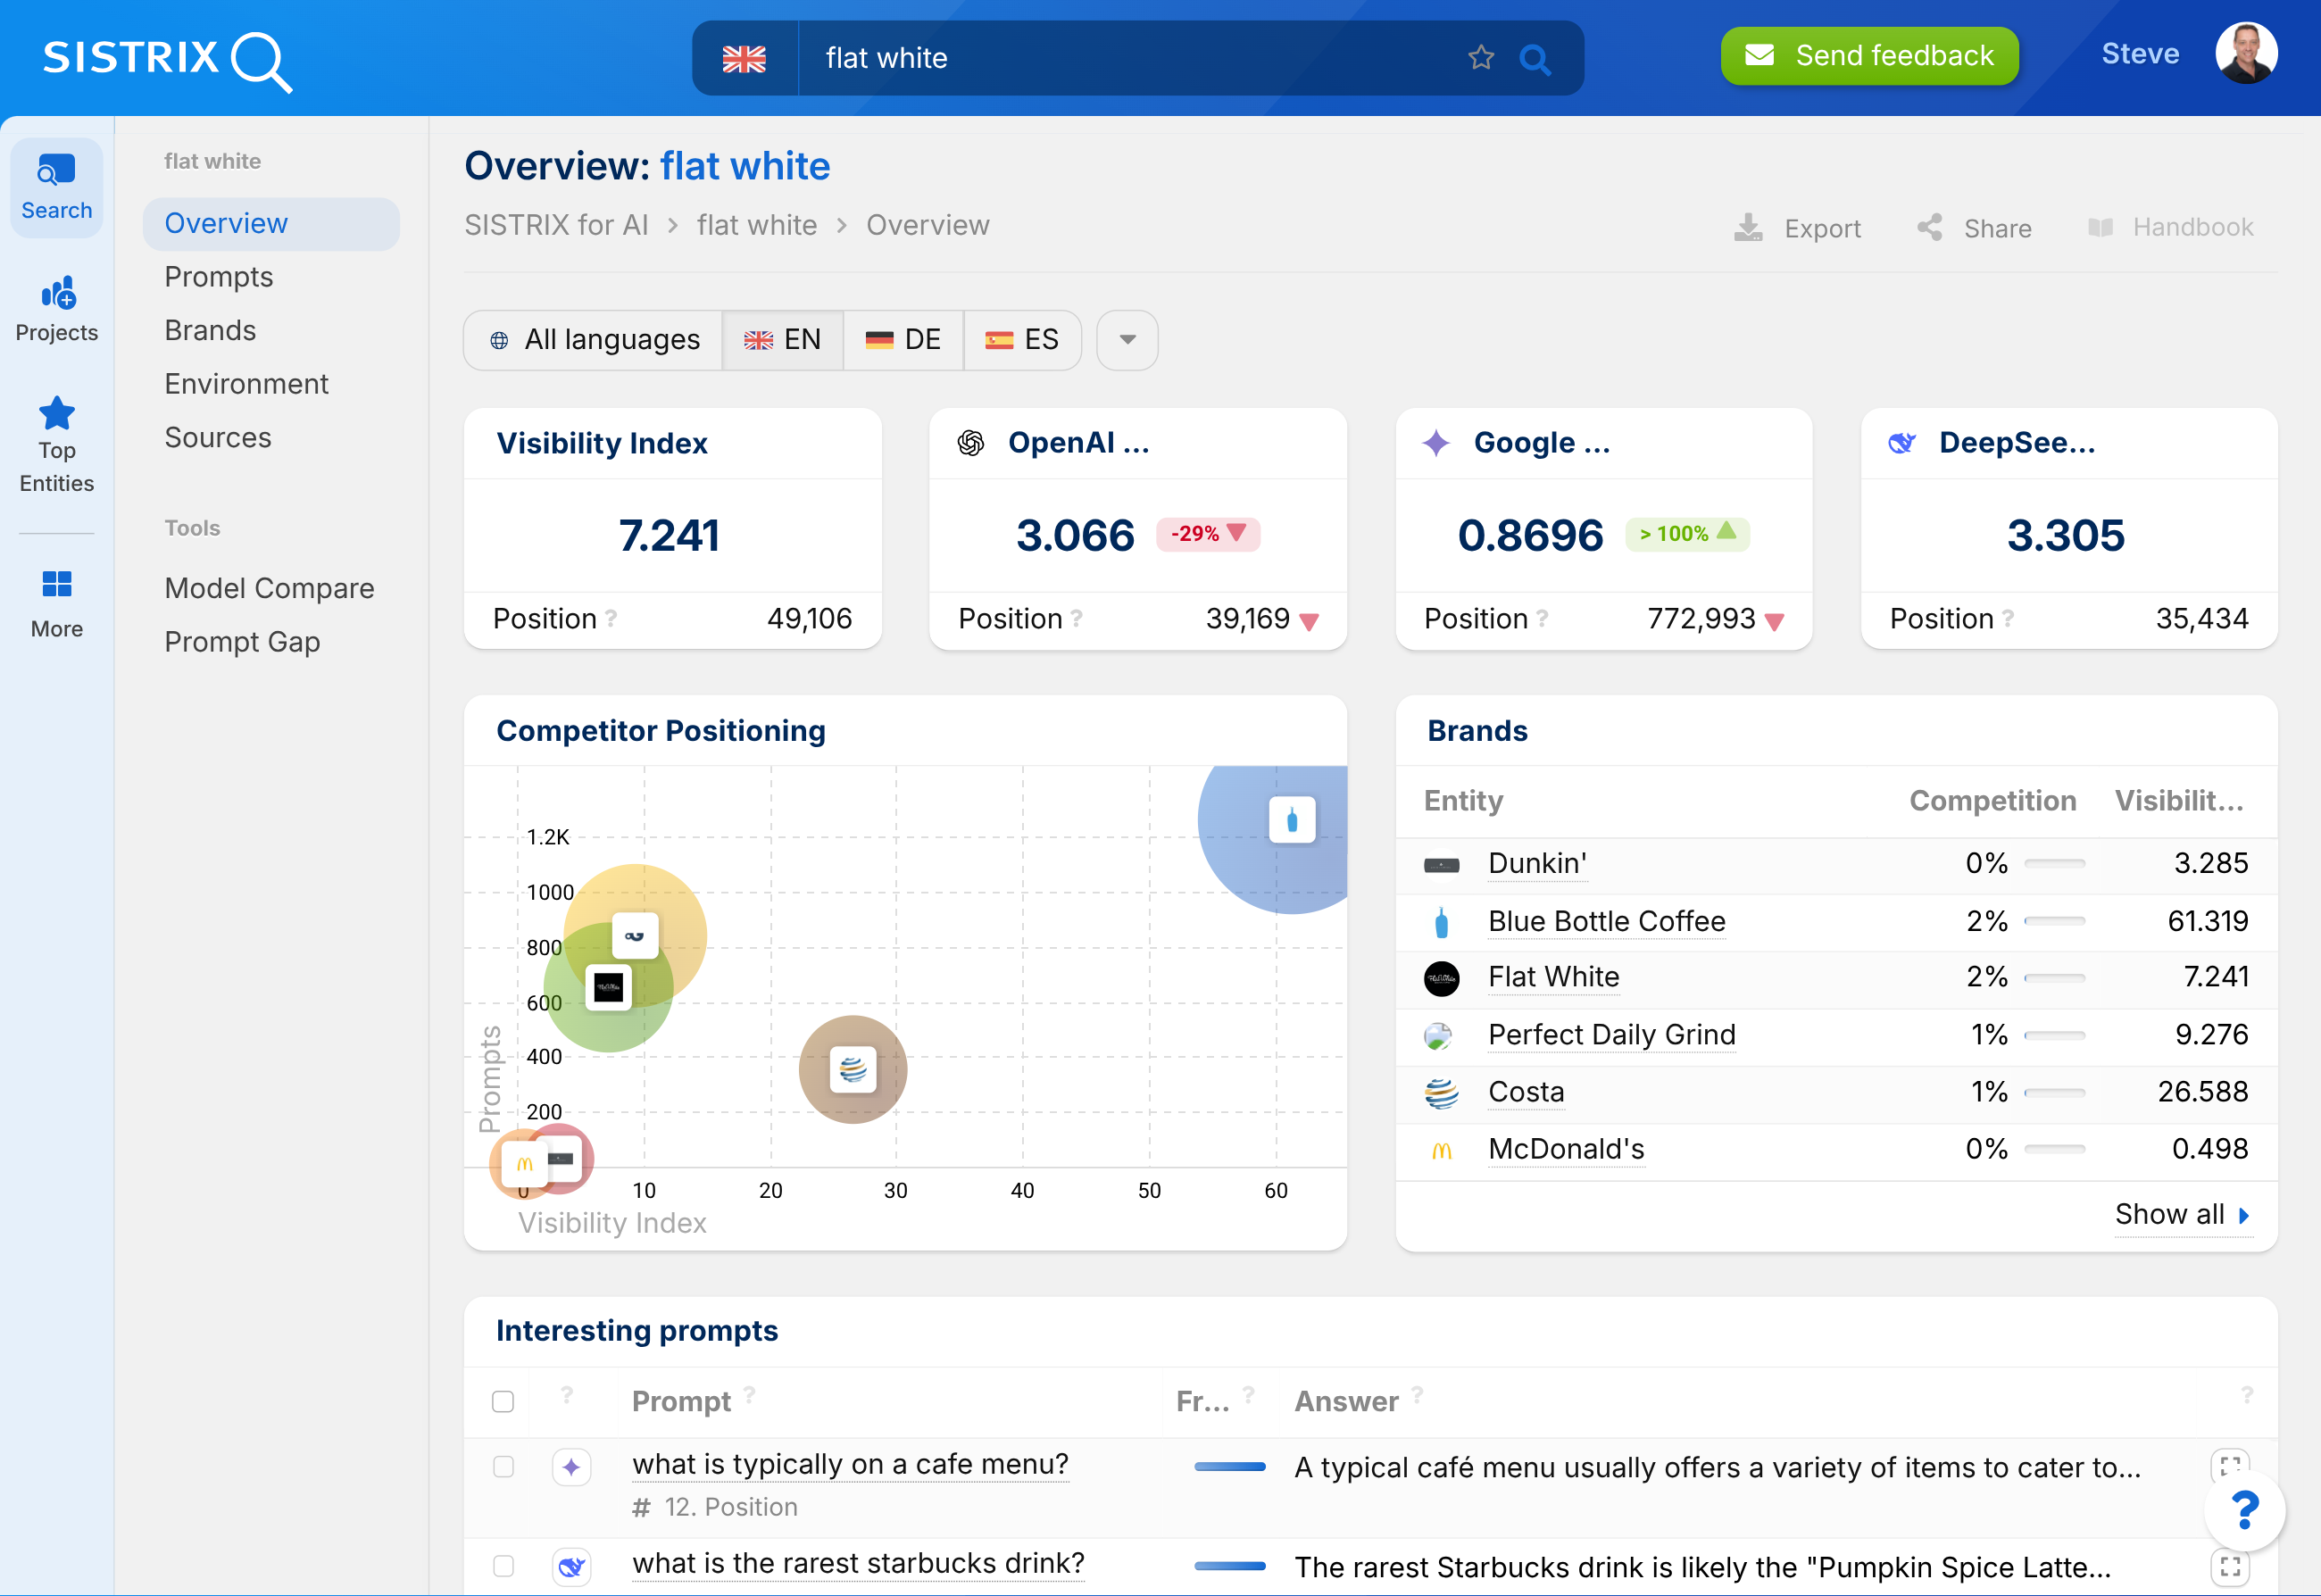
Task: Click DeepSeek model icon beside starbucks prompt
Action: 571,1566
